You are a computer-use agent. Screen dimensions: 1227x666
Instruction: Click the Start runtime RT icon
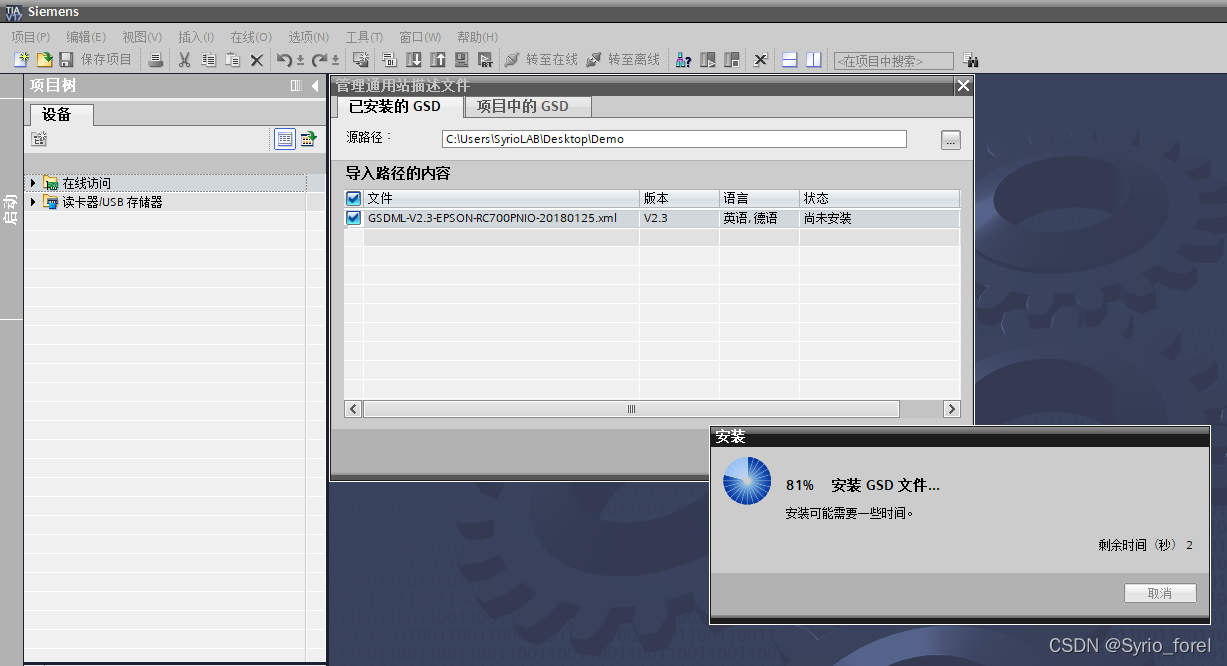tap(486, 60)
